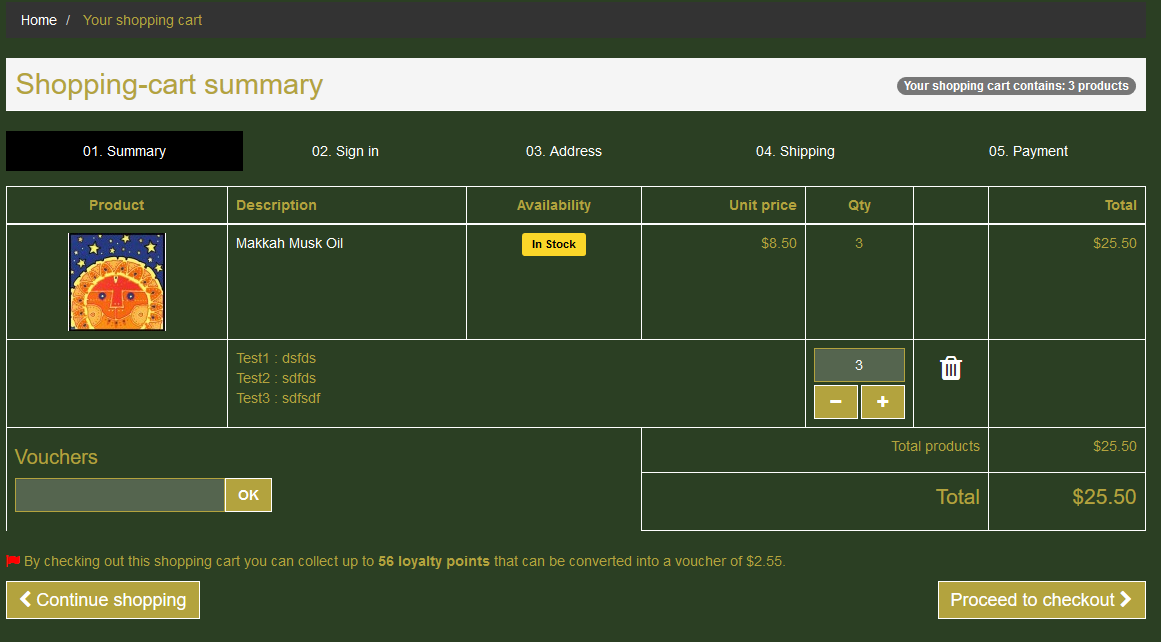This screenshot has width=1161, height=642.
Task: Switch to the 02. Sign in step
Action: click(345, 151)
